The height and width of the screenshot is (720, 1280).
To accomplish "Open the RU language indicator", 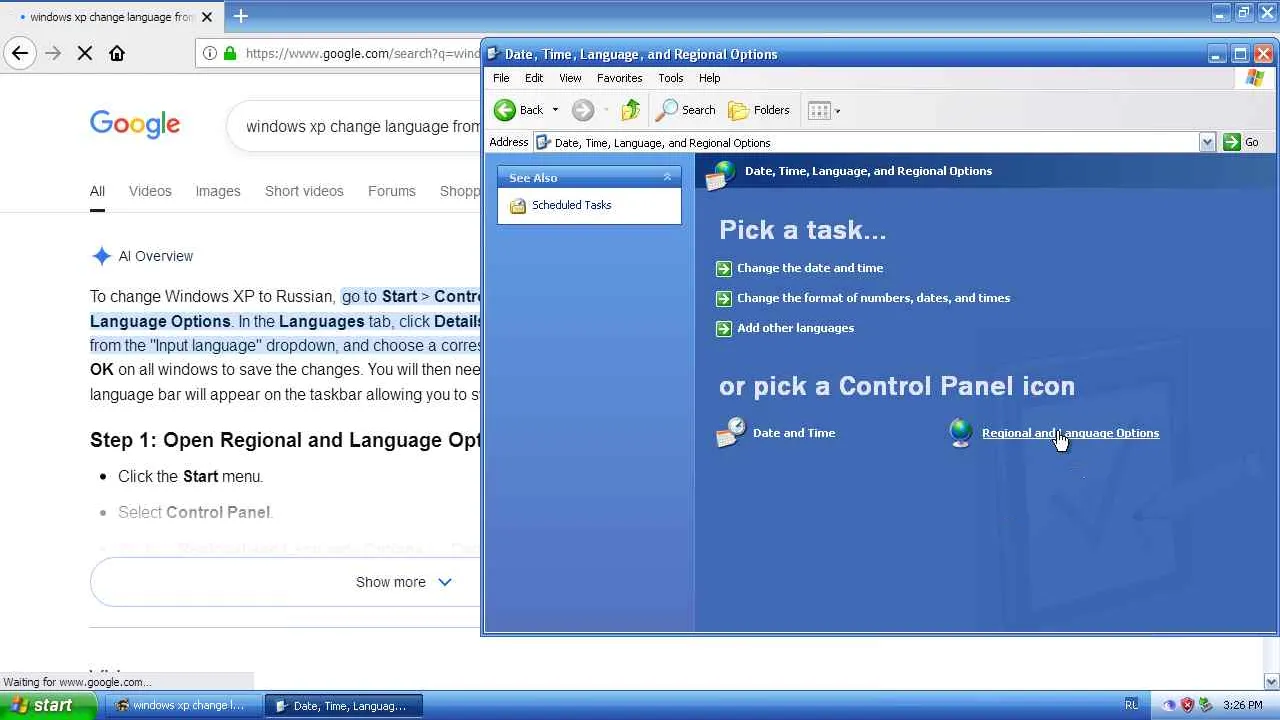I will coord(1131,705).
